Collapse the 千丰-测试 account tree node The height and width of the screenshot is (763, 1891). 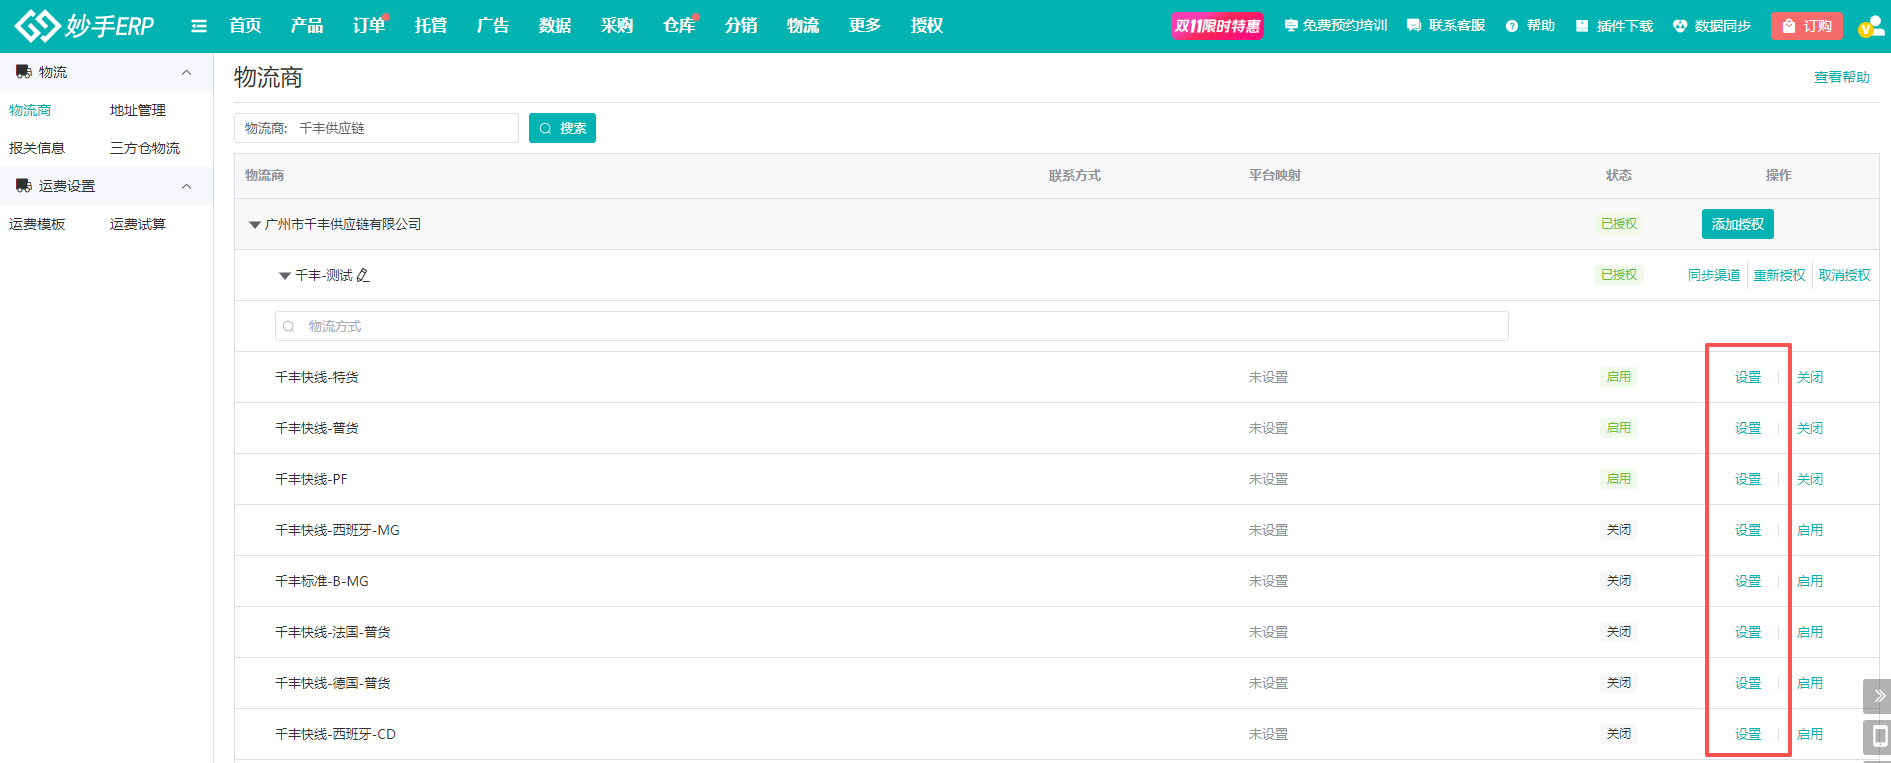point(285,276)
